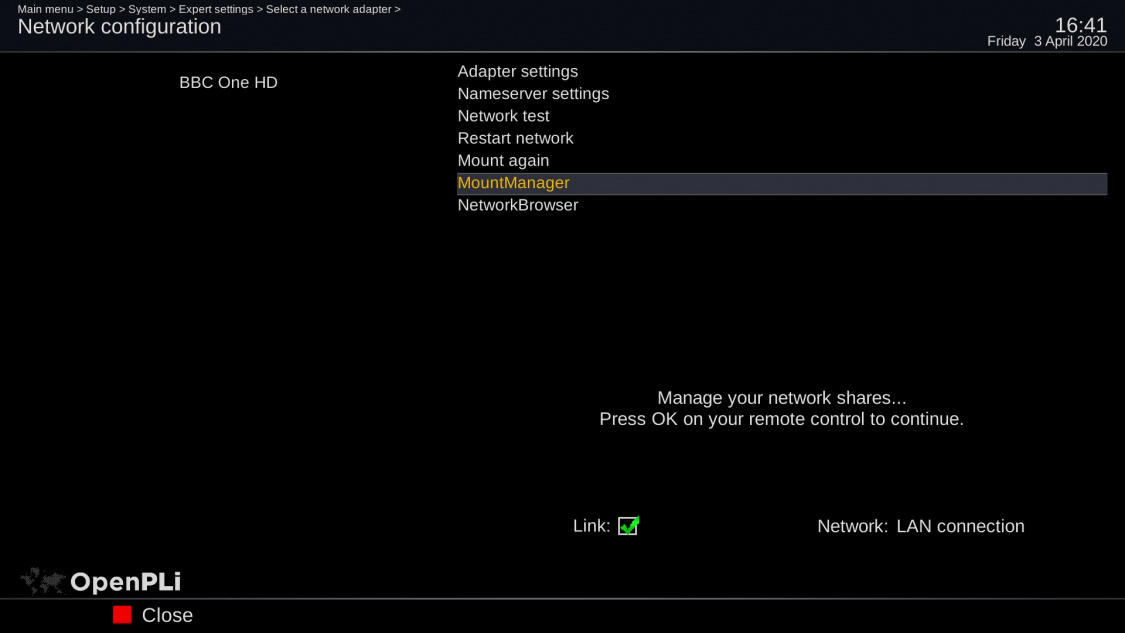Click the LAN connection network status
The height and width of the screenshot is (633, 1125).
pos(960,526)
